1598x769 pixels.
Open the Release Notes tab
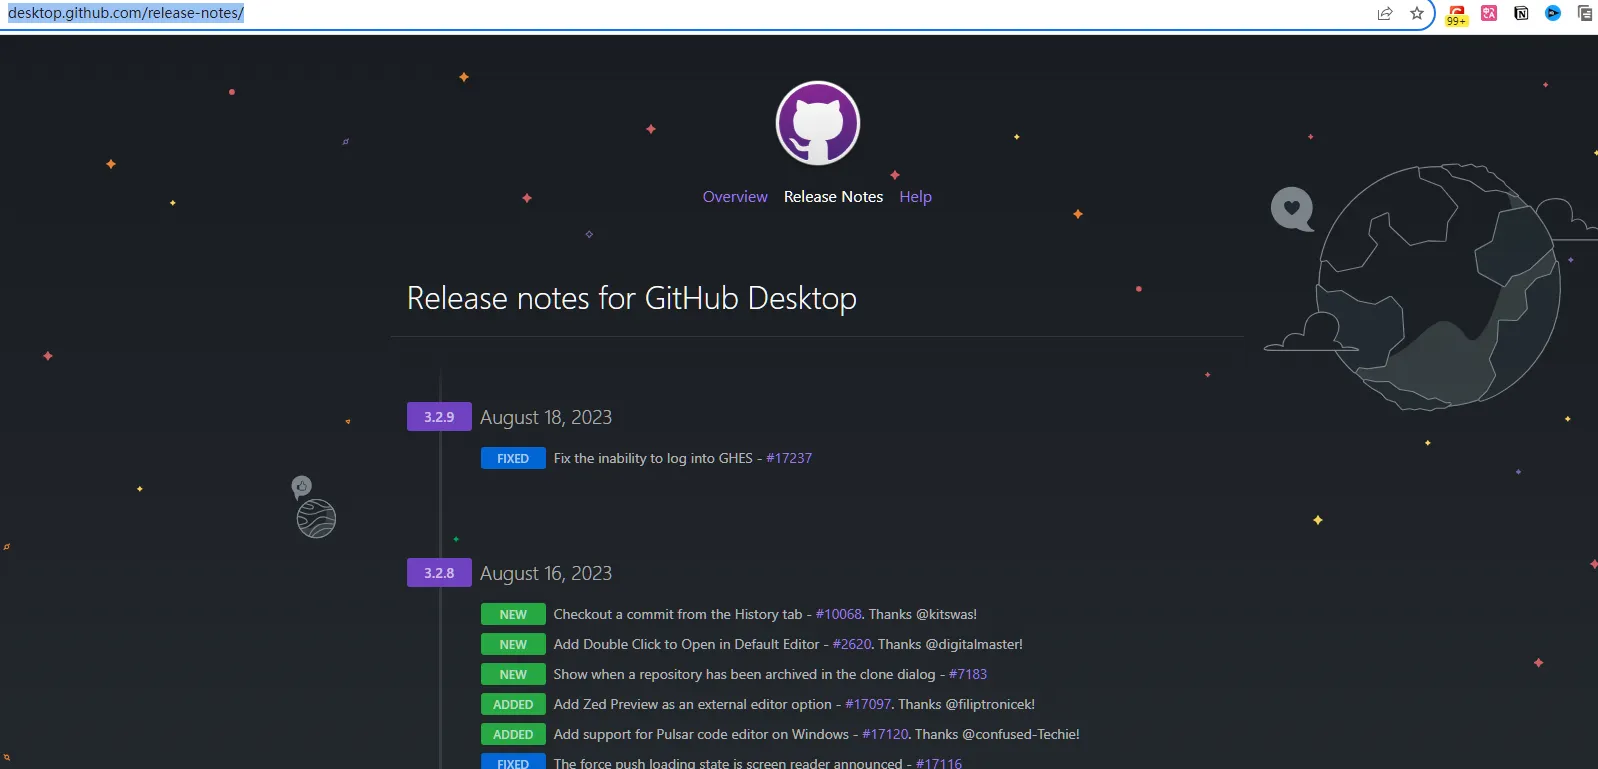coord(833,197)
